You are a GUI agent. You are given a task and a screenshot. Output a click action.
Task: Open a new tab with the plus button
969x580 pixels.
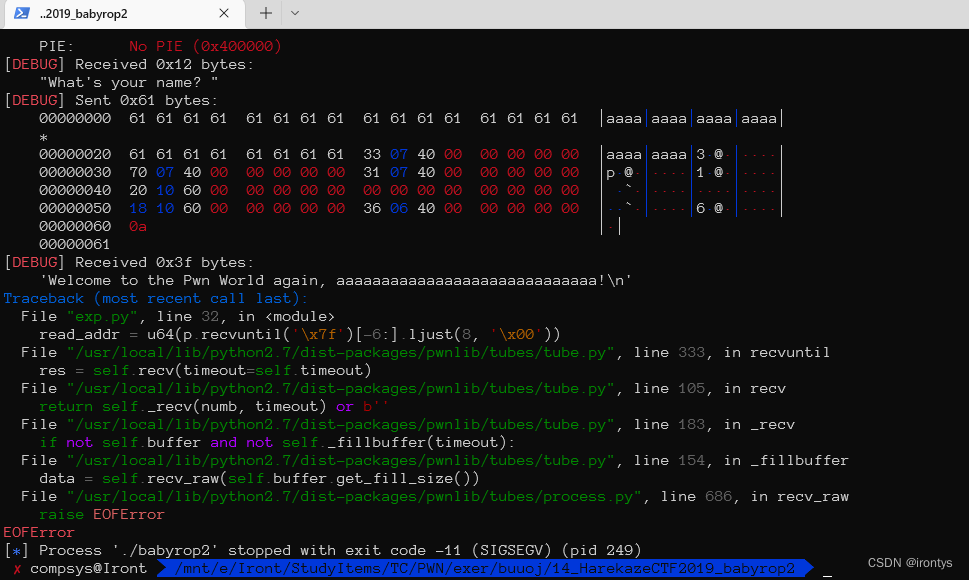coord(263,15)
